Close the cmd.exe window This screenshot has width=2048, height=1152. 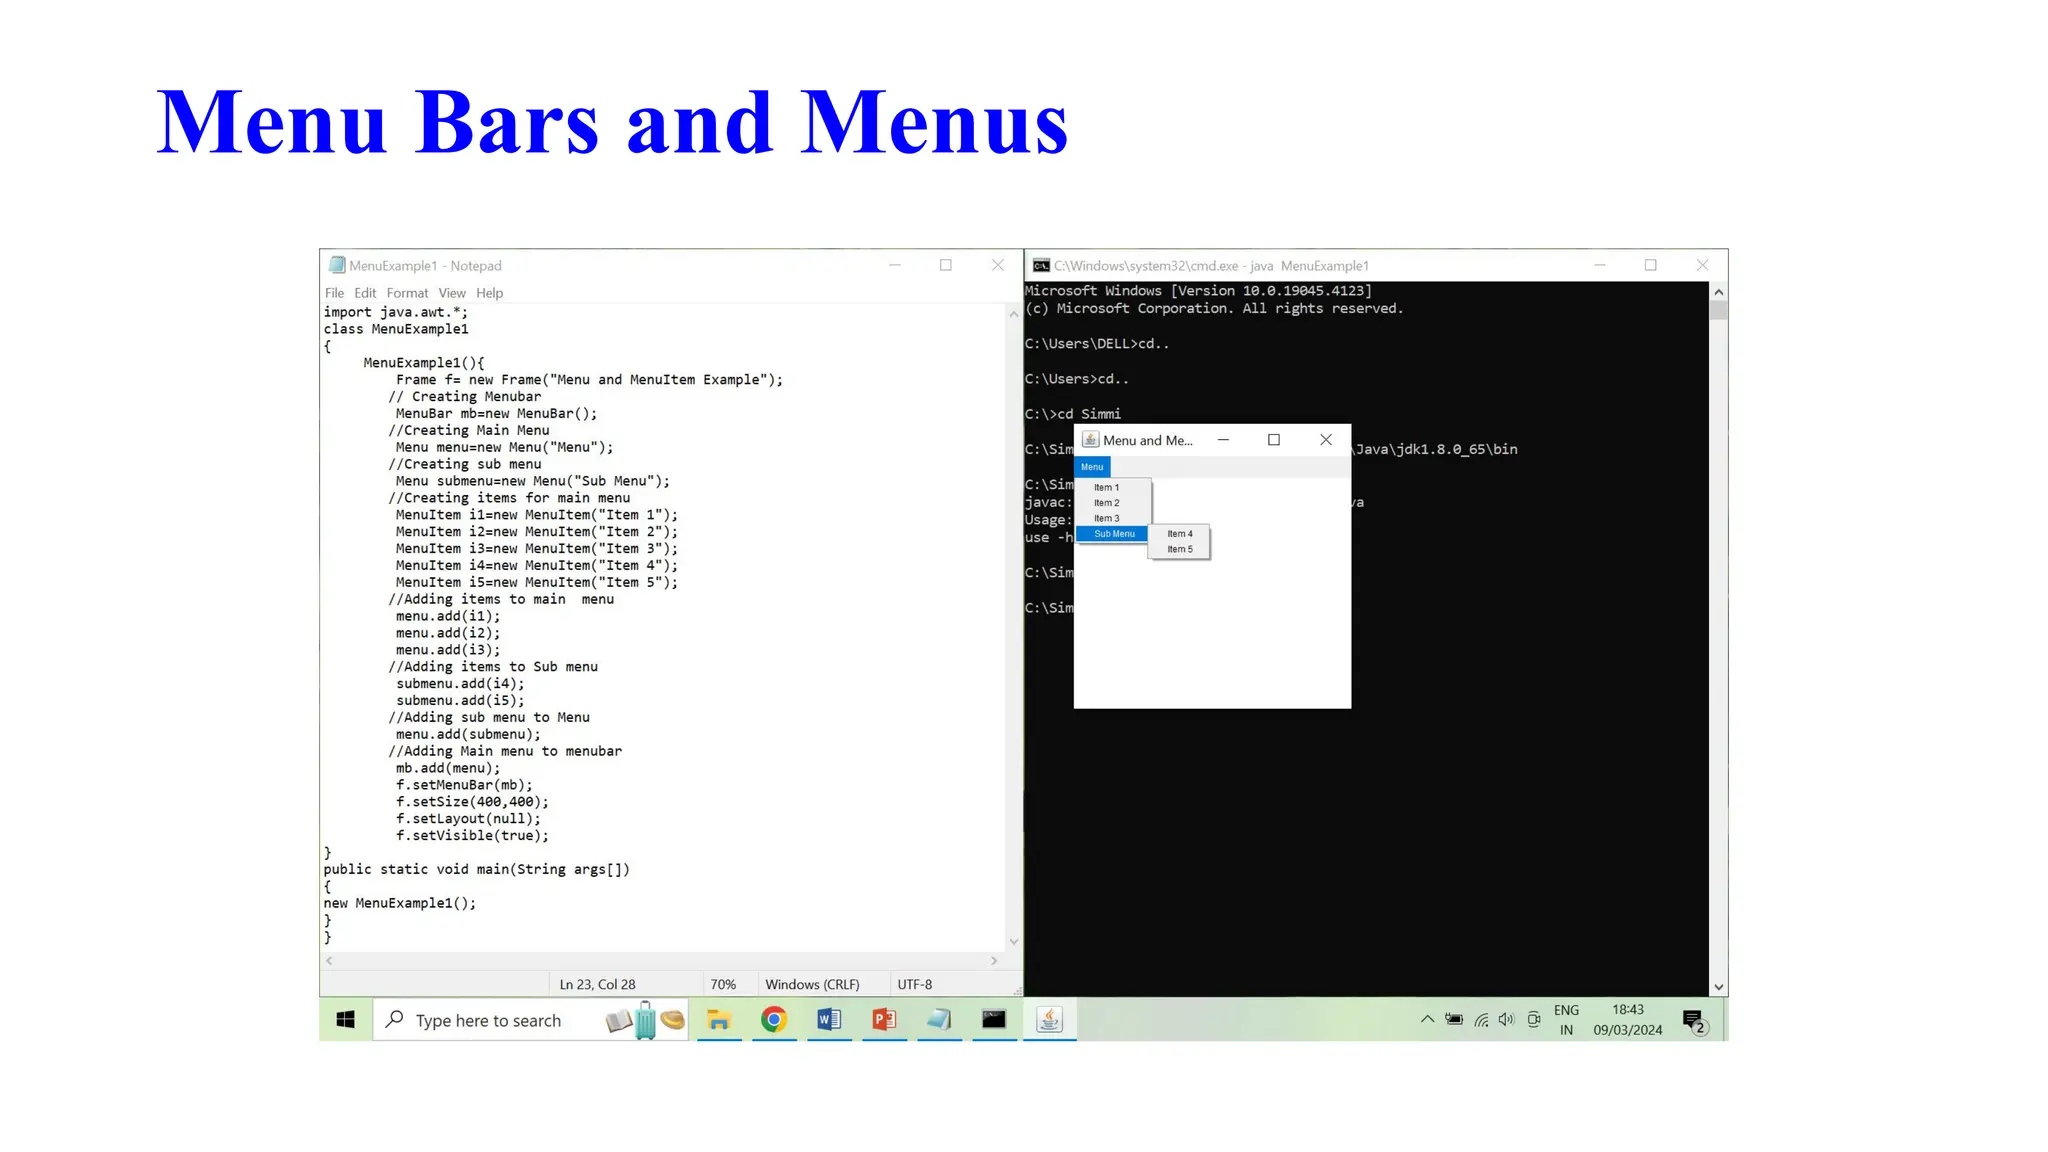coord(1703,265)
